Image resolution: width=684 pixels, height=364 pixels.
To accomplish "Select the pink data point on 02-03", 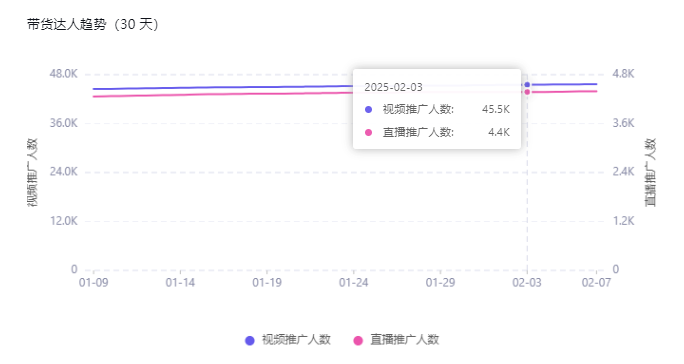I will pyautogui.click(x=527, y=92).
